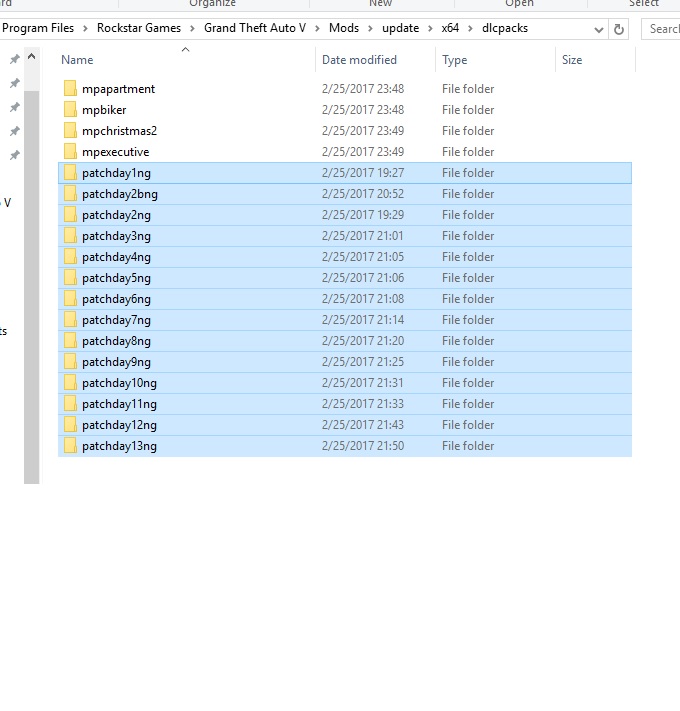Select the patchday2bng folder name
Viewport: 680px width, 711px height.
(120, 194)
